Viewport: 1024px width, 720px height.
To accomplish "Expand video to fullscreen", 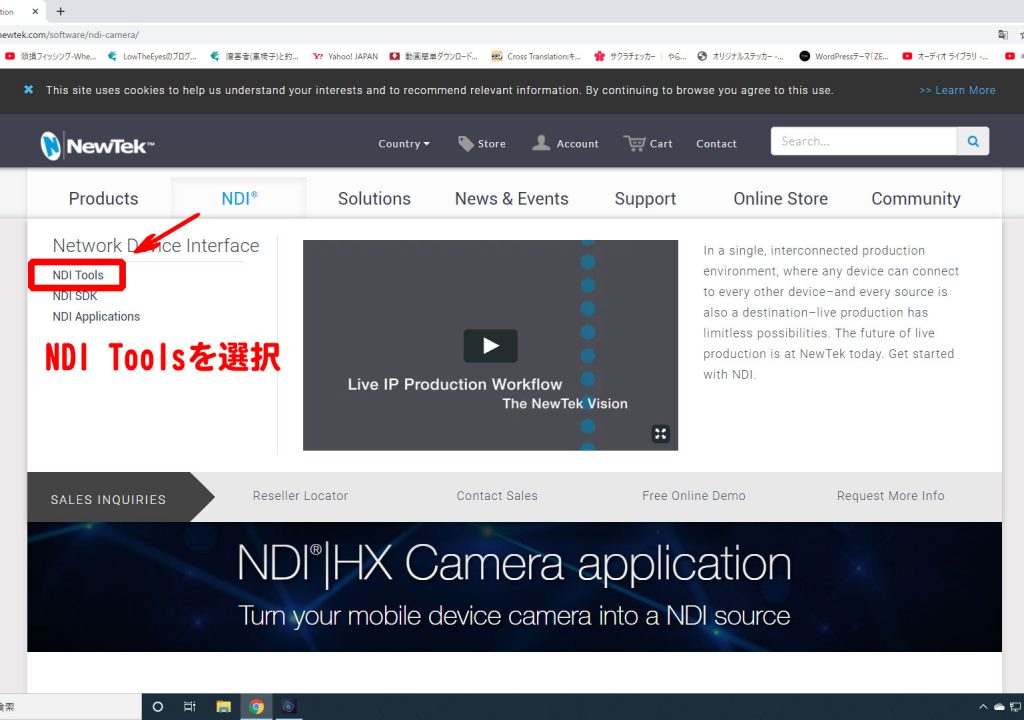I will [x=660, y=433].
